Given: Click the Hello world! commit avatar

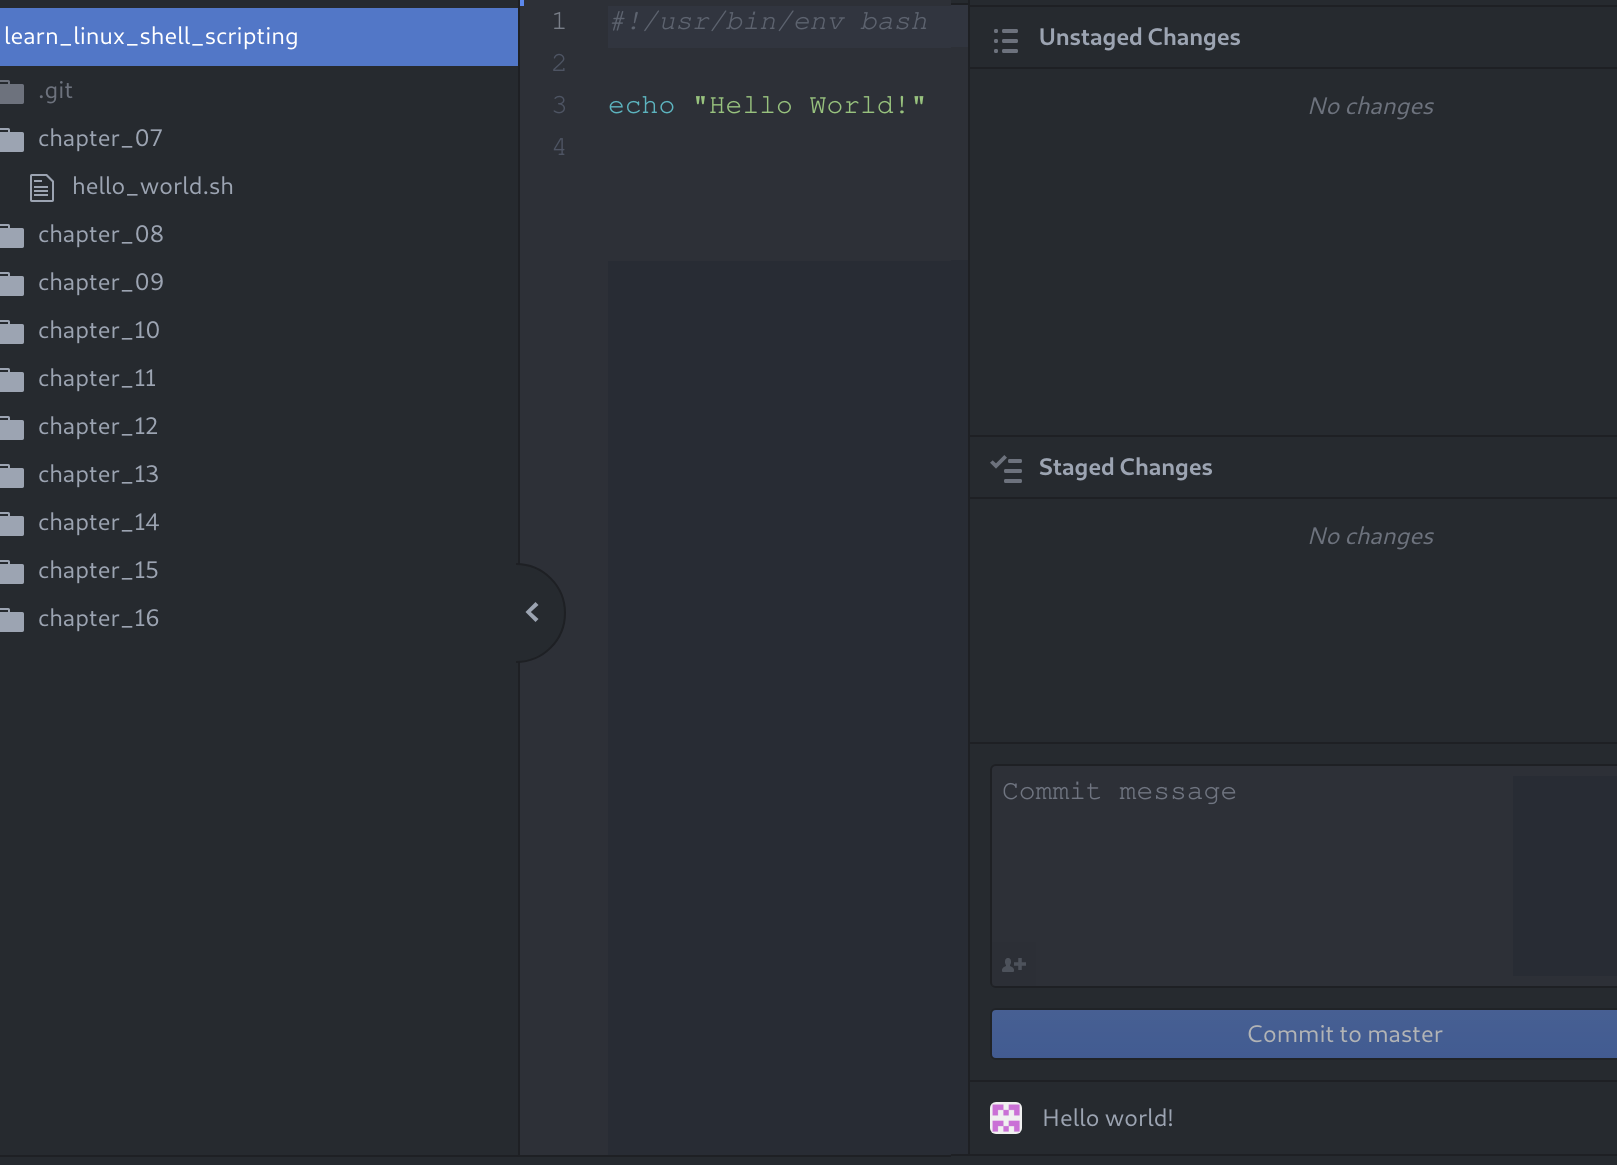Looking at the screenshot, I should tap(1006, 1118).
